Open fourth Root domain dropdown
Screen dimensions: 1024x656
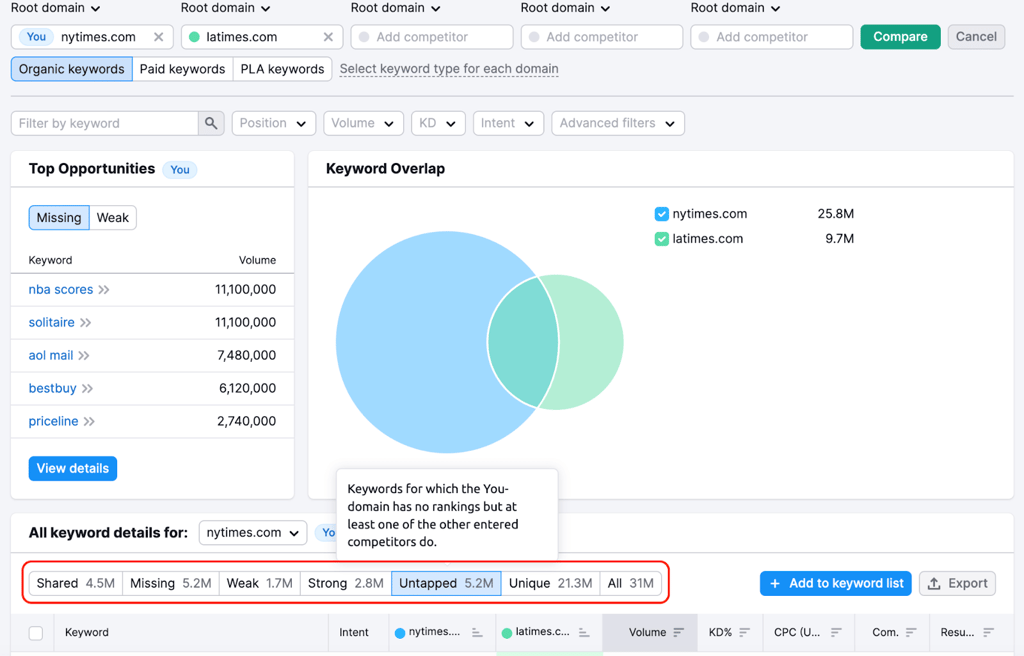[x=565, y=8]
